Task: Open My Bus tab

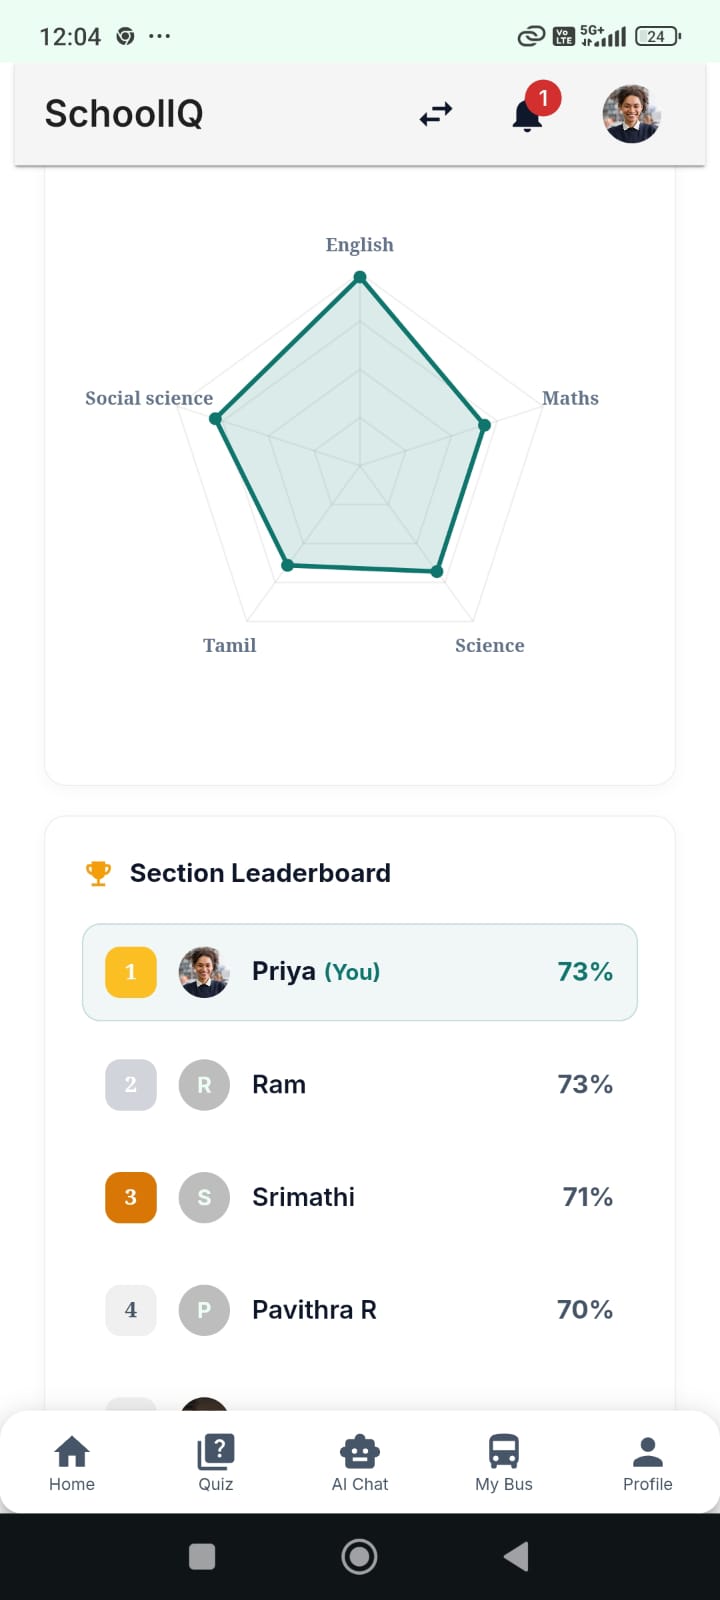Action: (x=504, y=1463)
